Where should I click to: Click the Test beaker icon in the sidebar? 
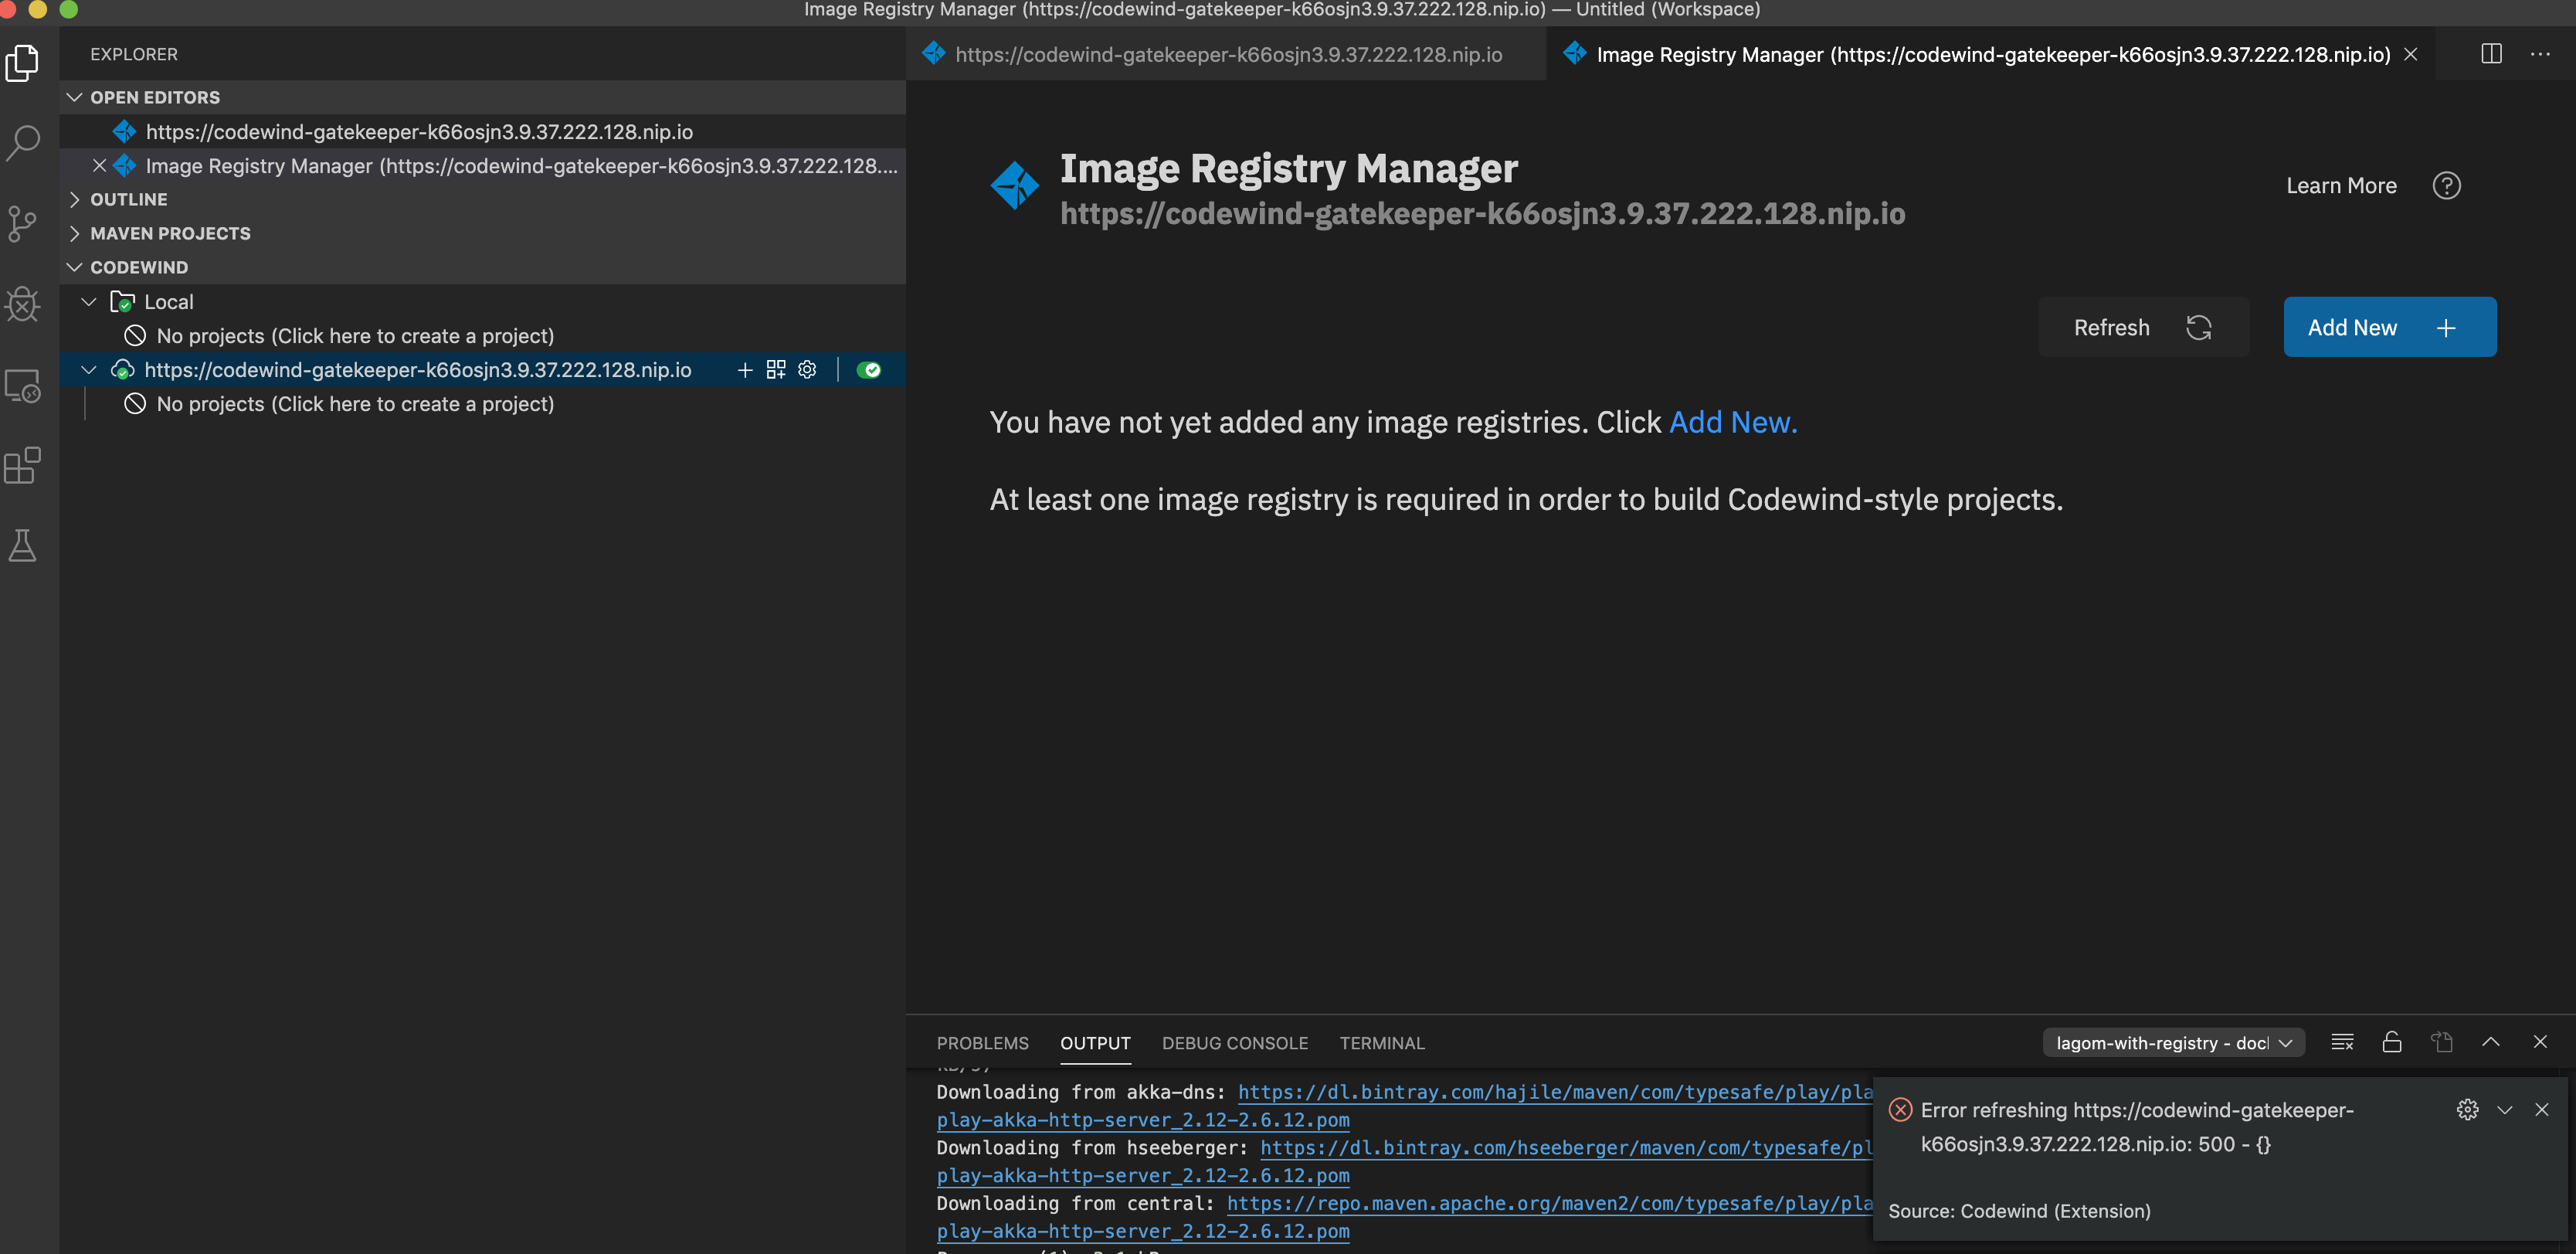tap(22, 545)
